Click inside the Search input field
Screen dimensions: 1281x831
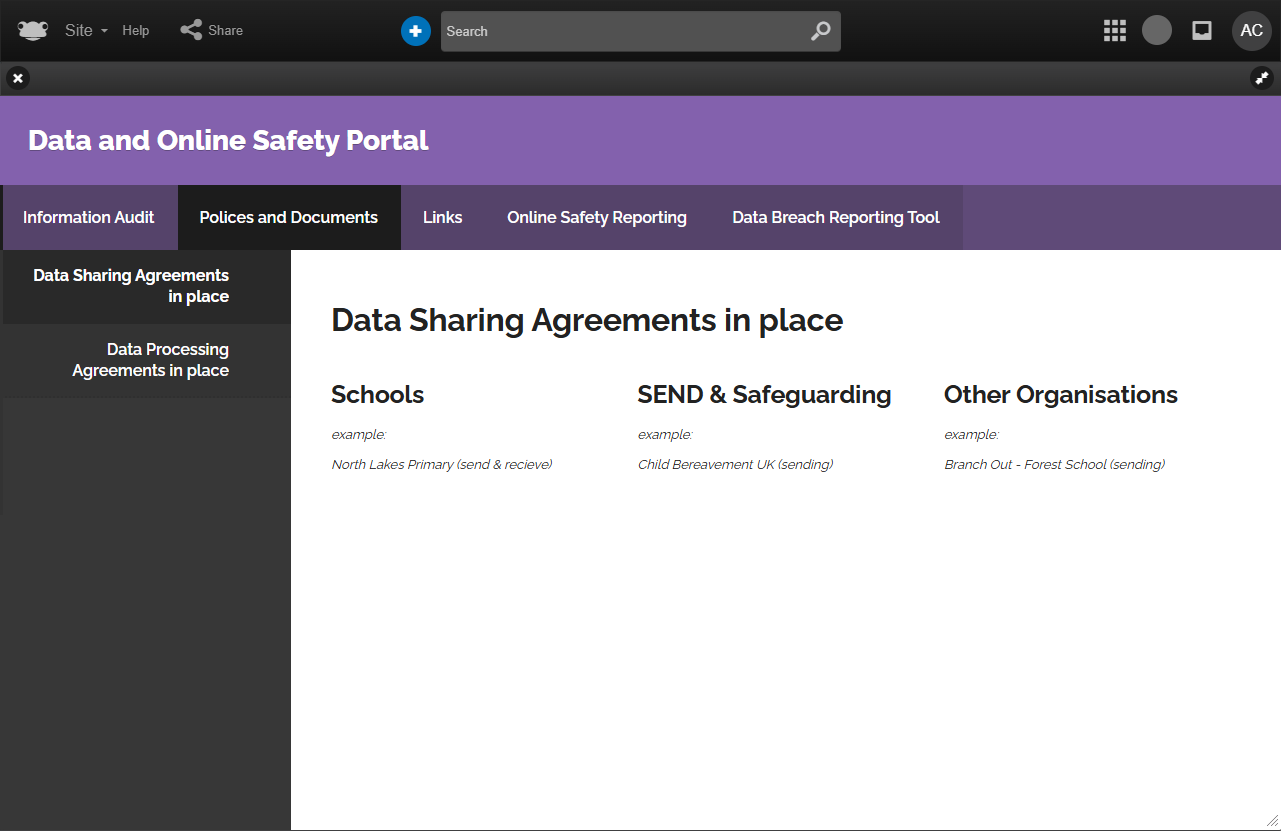tap(620, 31)
